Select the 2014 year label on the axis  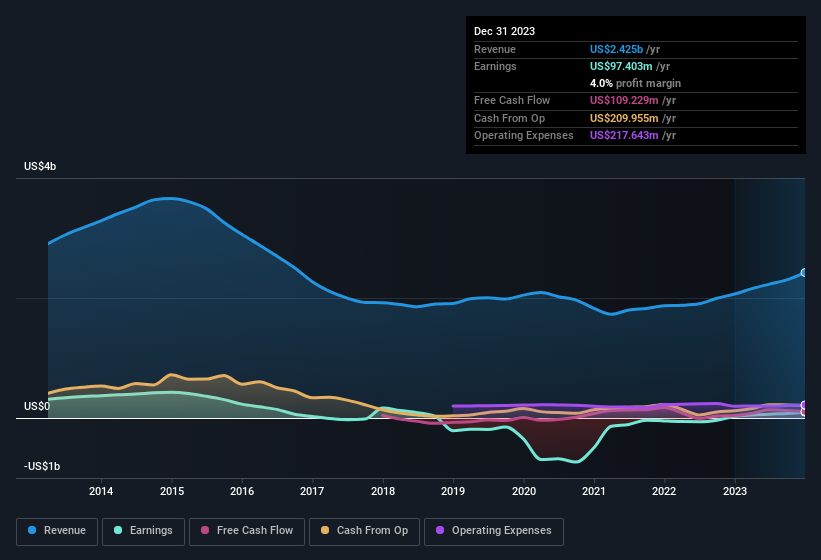[x=101, y=491]
